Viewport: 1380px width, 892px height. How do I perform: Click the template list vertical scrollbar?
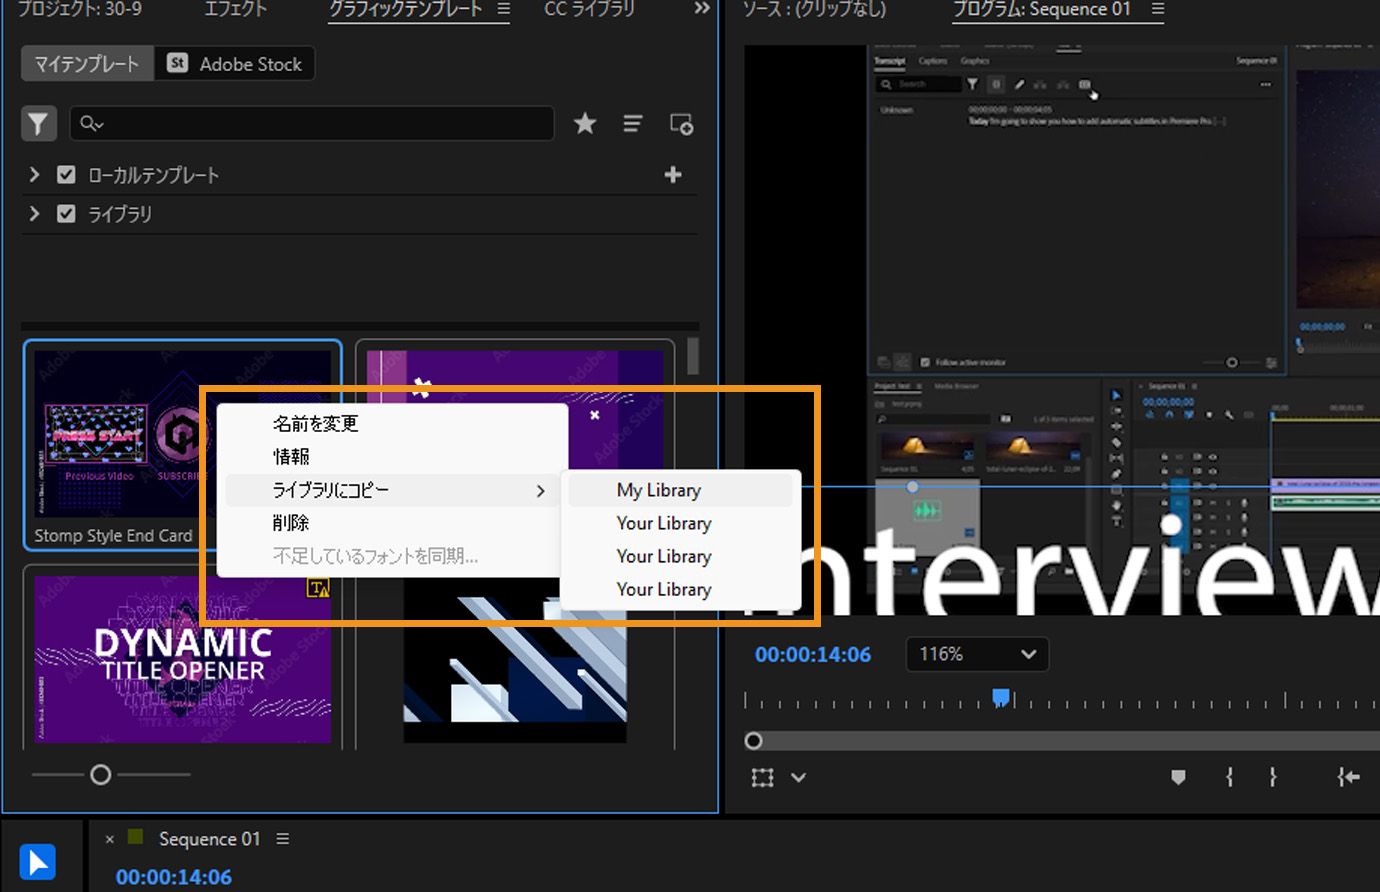point(692,356)
